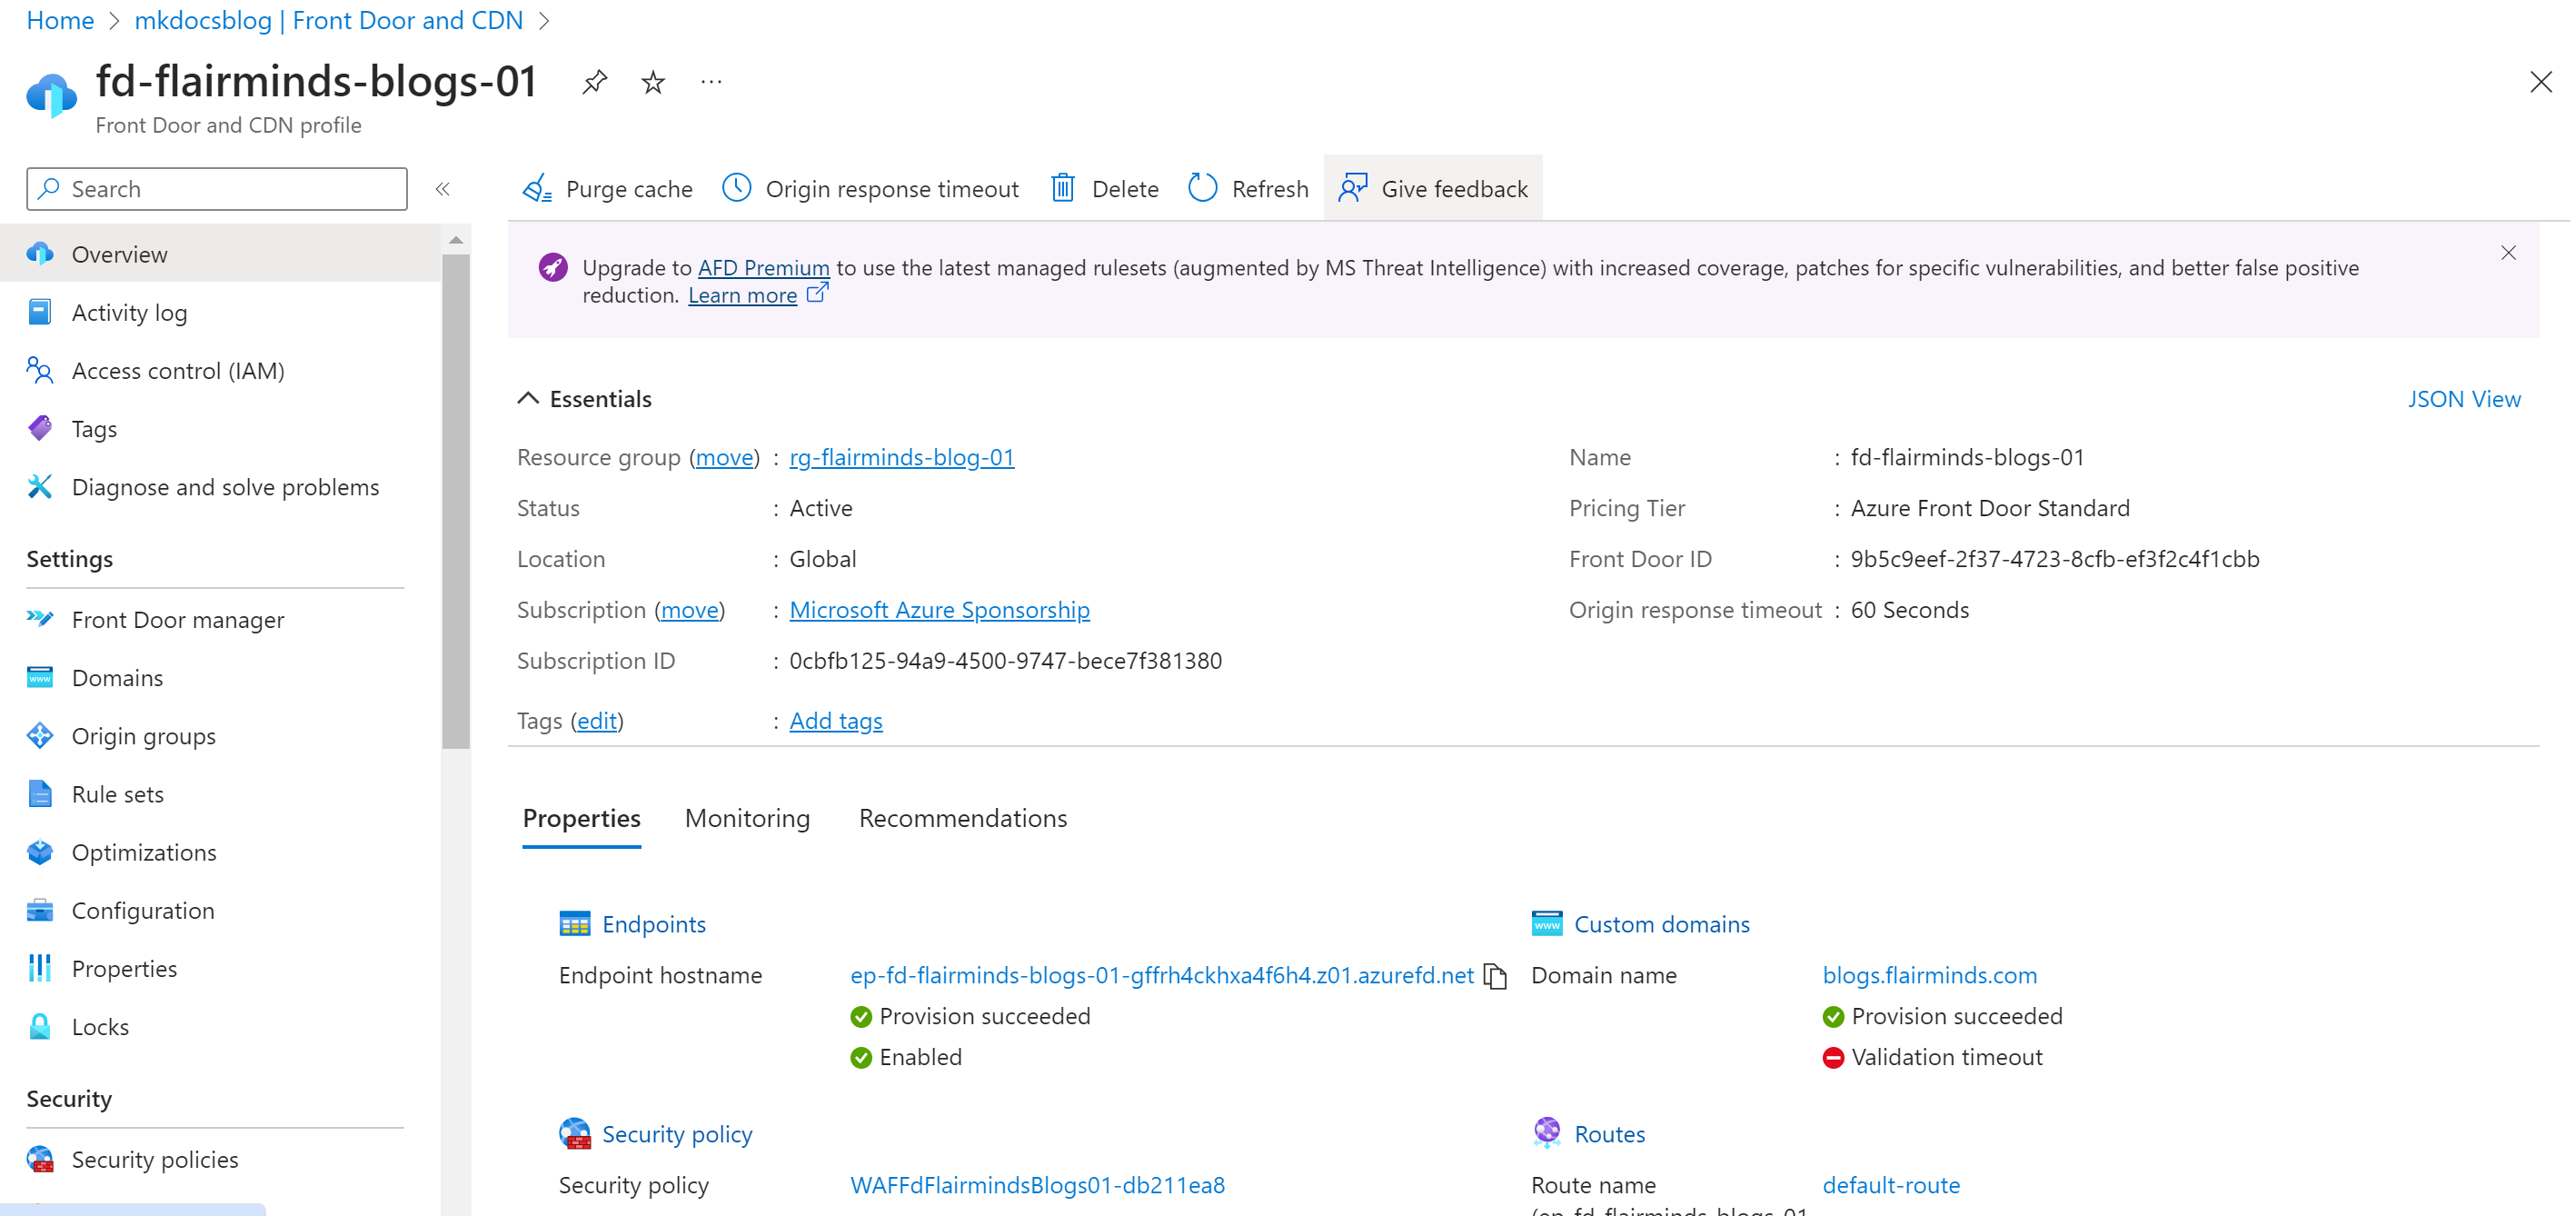This screenshot has height=1216, width=2576.
Task: Click the Security policy firewall icon
Action: (574, 1134)
